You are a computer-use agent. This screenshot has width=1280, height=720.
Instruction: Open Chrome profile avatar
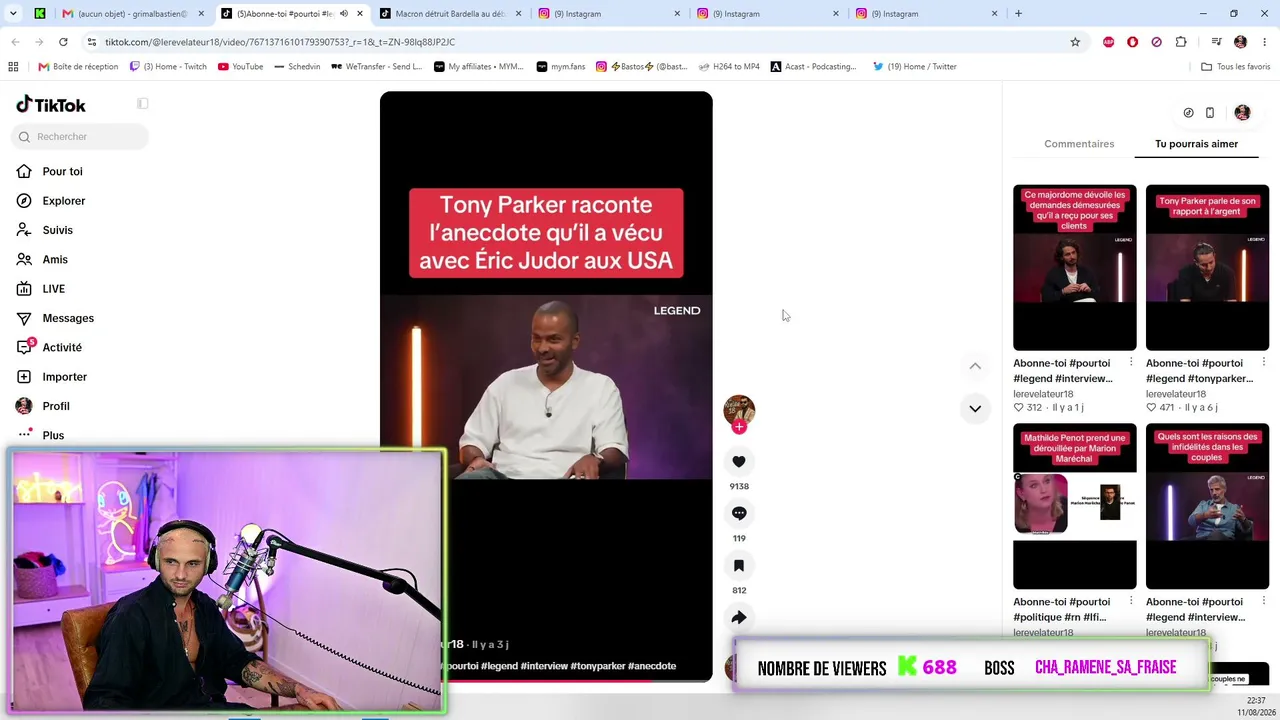(1240, 42)
